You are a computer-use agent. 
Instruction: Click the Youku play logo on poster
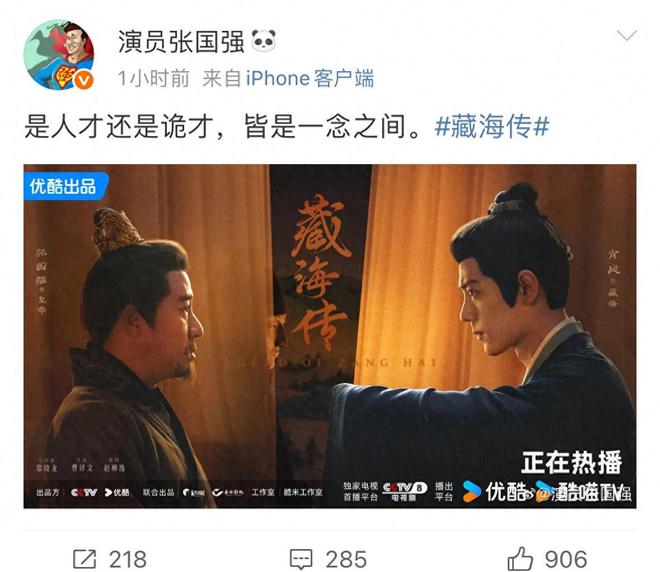point(471,491)
